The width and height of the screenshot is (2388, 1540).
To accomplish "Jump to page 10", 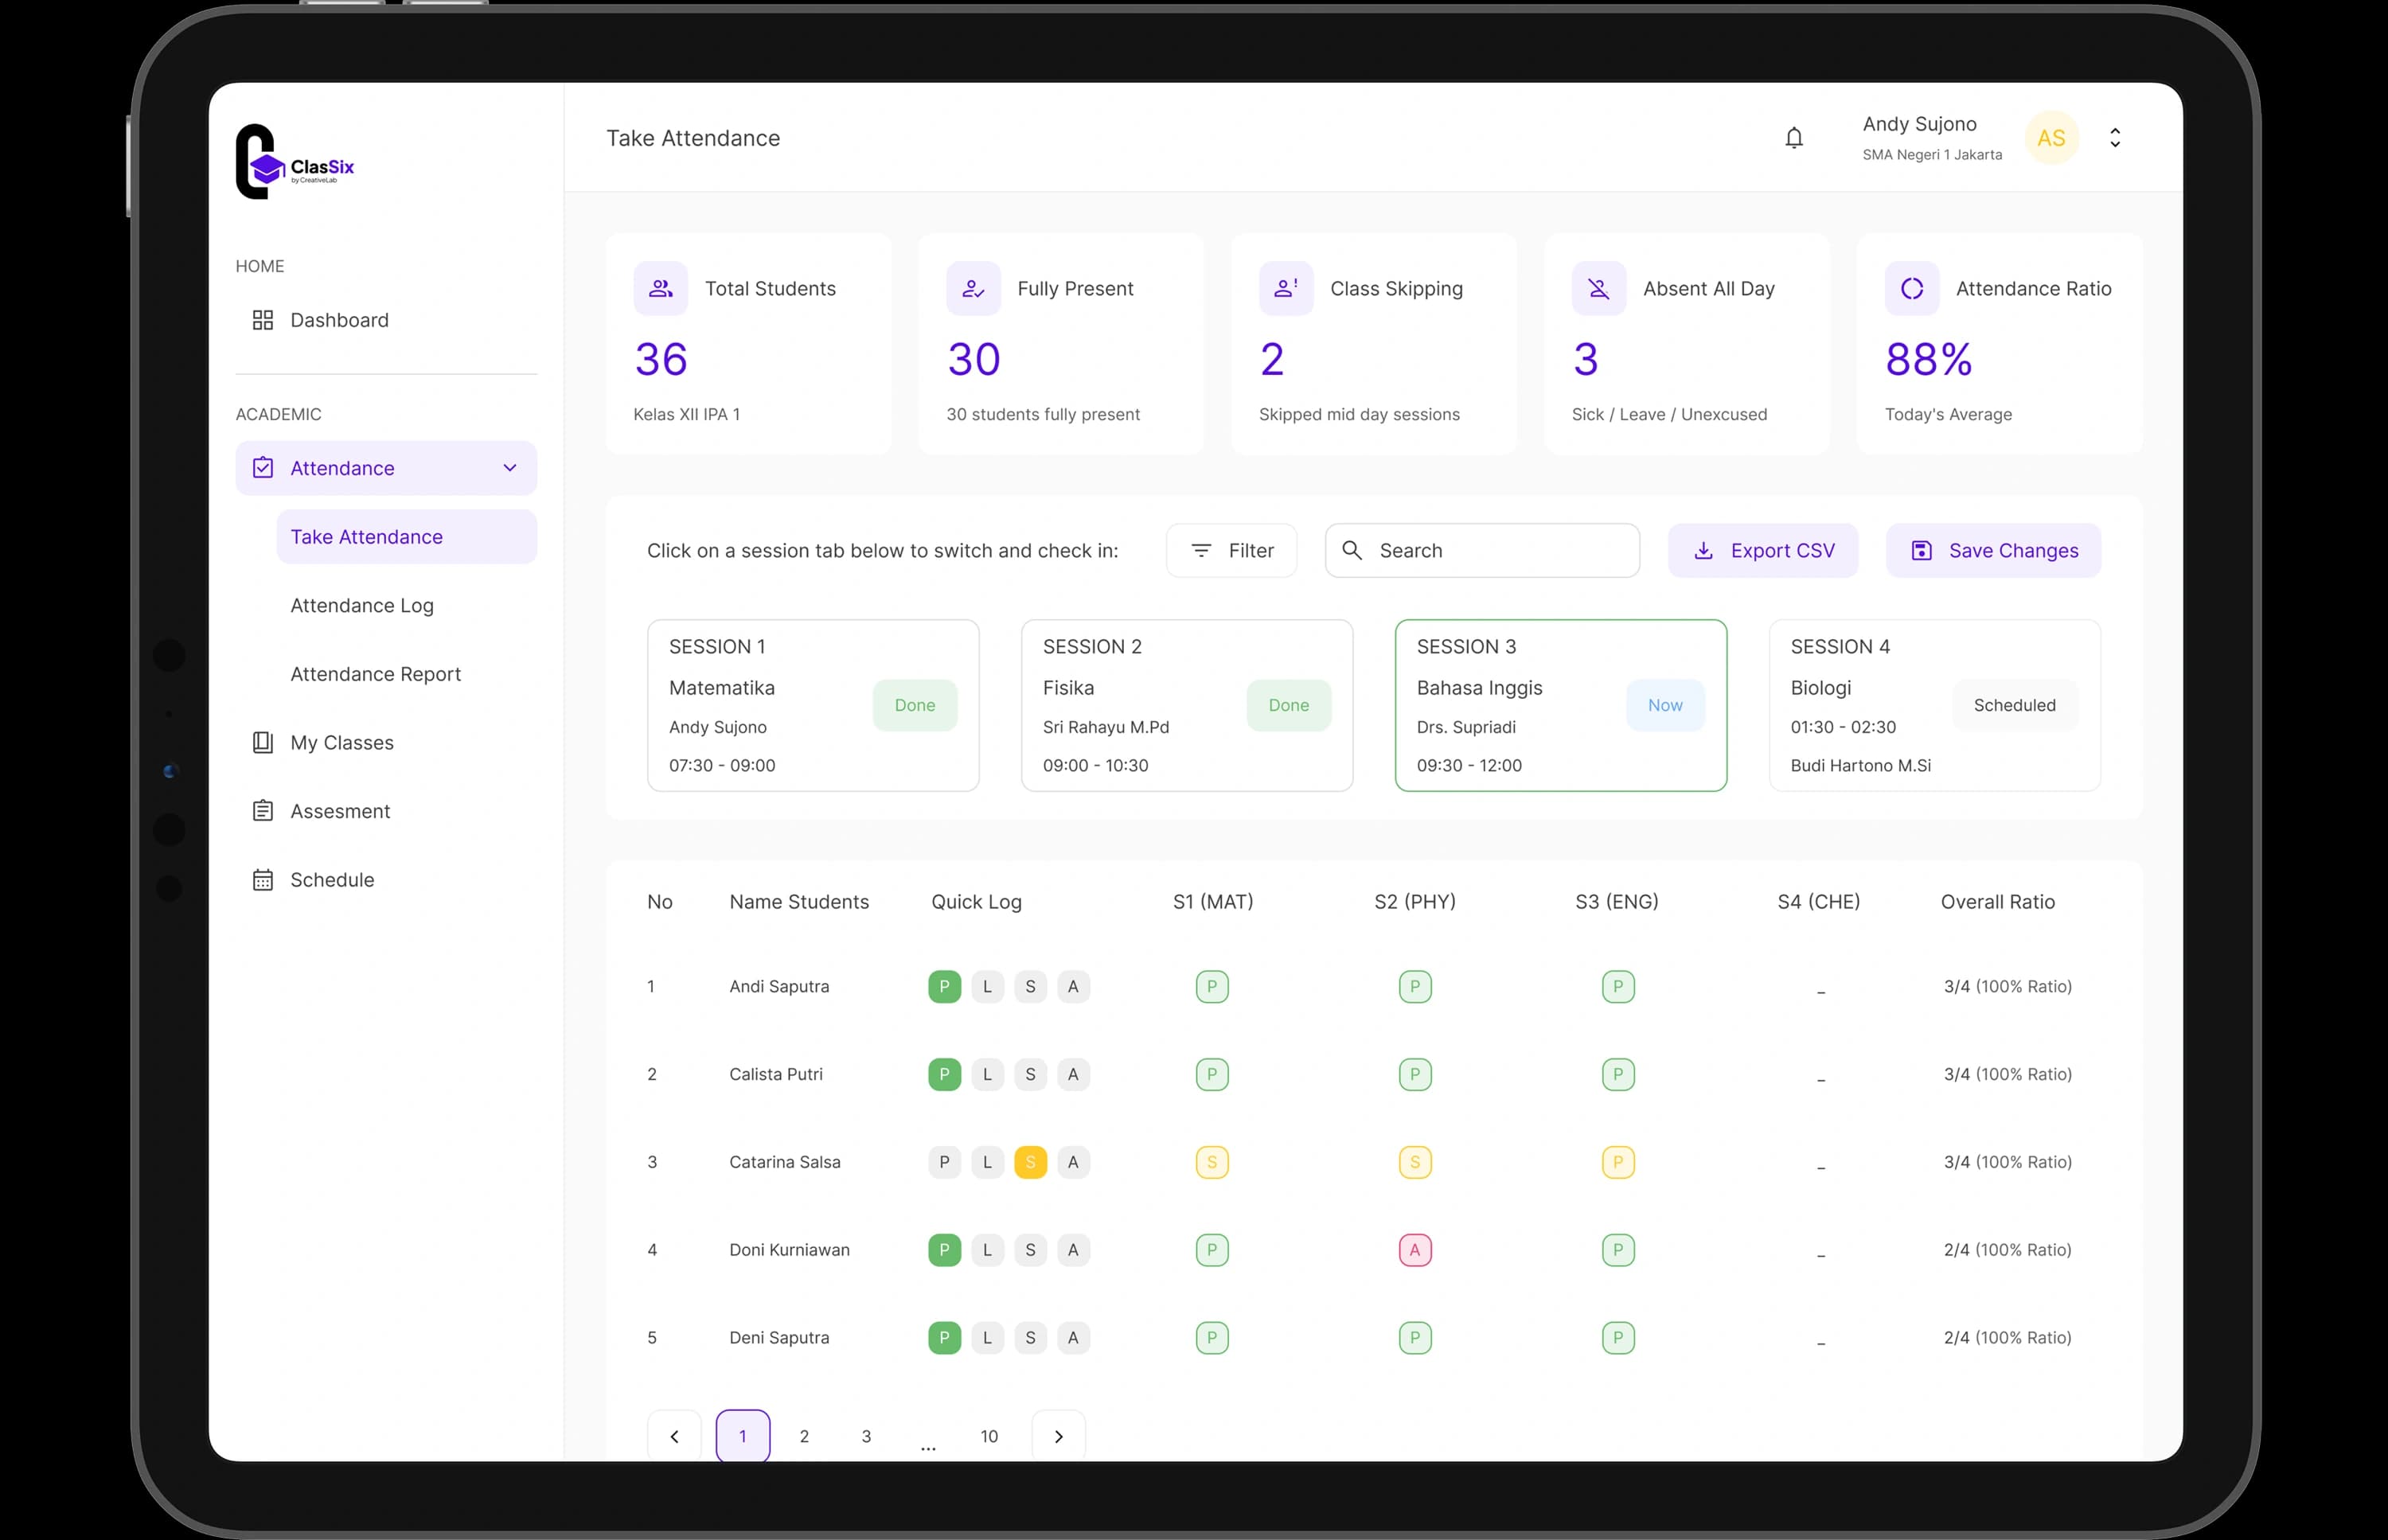I will (989, 1437).
